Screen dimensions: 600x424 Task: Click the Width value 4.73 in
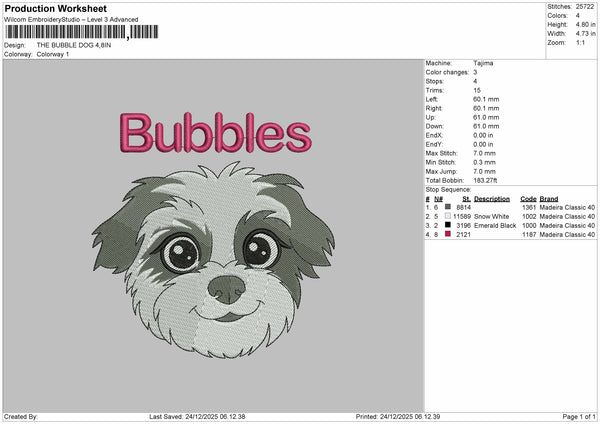tap(585, 34)
